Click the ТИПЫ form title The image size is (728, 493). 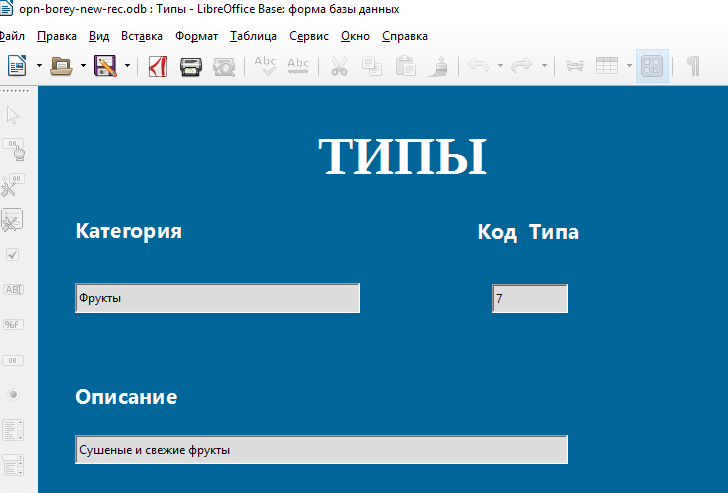point(402,156)
